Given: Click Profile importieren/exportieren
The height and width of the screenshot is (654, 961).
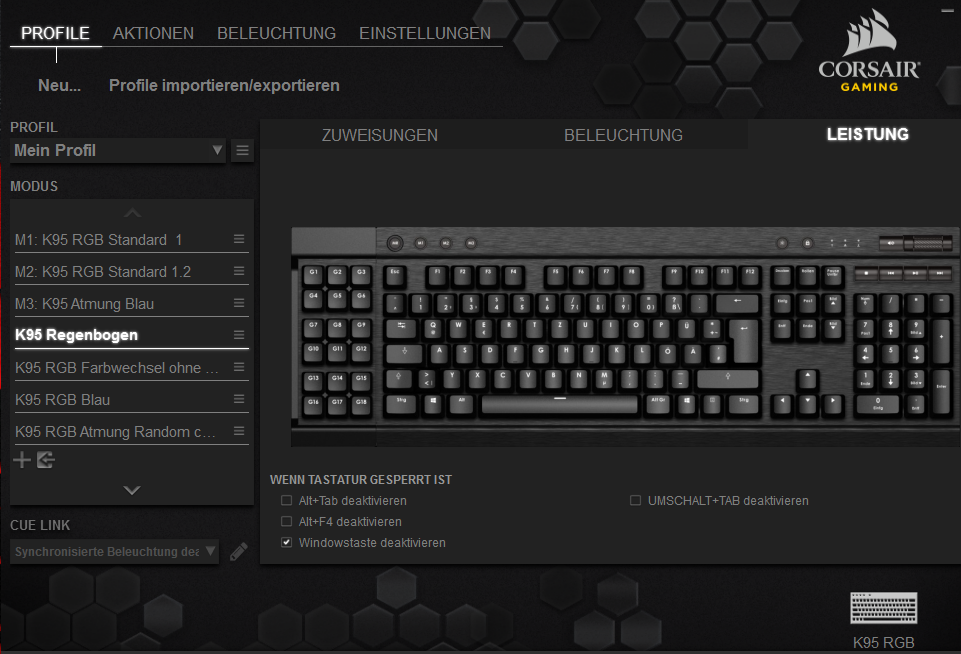Looking at the screenshot, I should pyautogui.click(x=224, y=85).
